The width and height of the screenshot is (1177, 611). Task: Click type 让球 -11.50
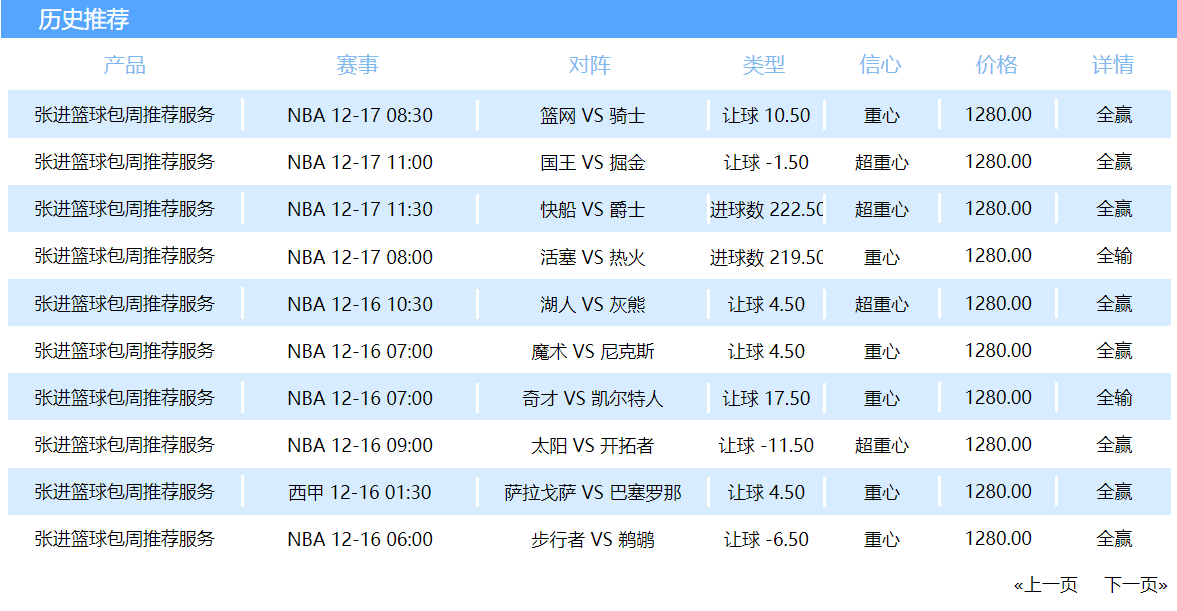coord(766,446)
